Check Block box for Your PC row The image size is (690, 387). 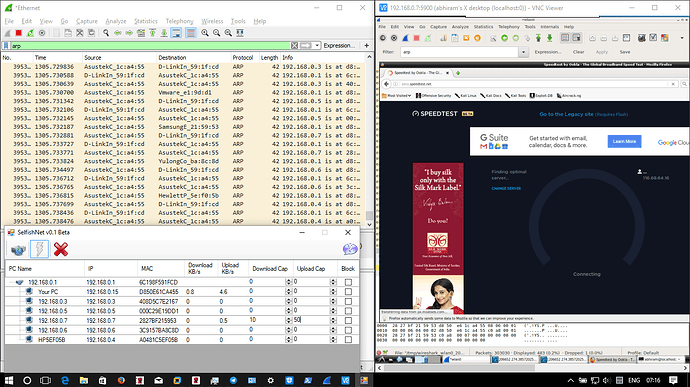pyautogui.click(x=348, y=291)
